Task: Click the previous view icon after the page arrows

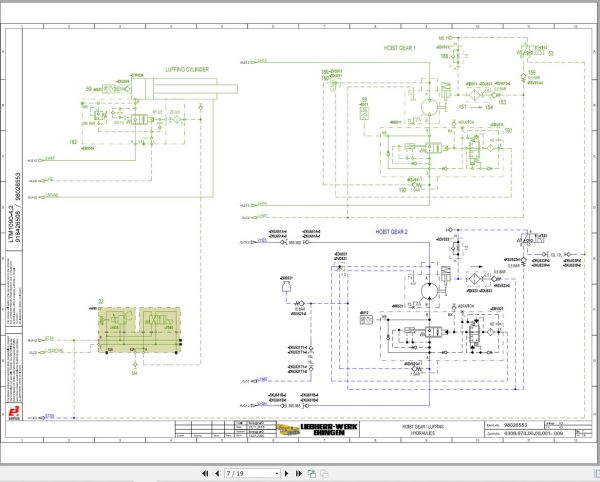Action: tap(312, 474)
